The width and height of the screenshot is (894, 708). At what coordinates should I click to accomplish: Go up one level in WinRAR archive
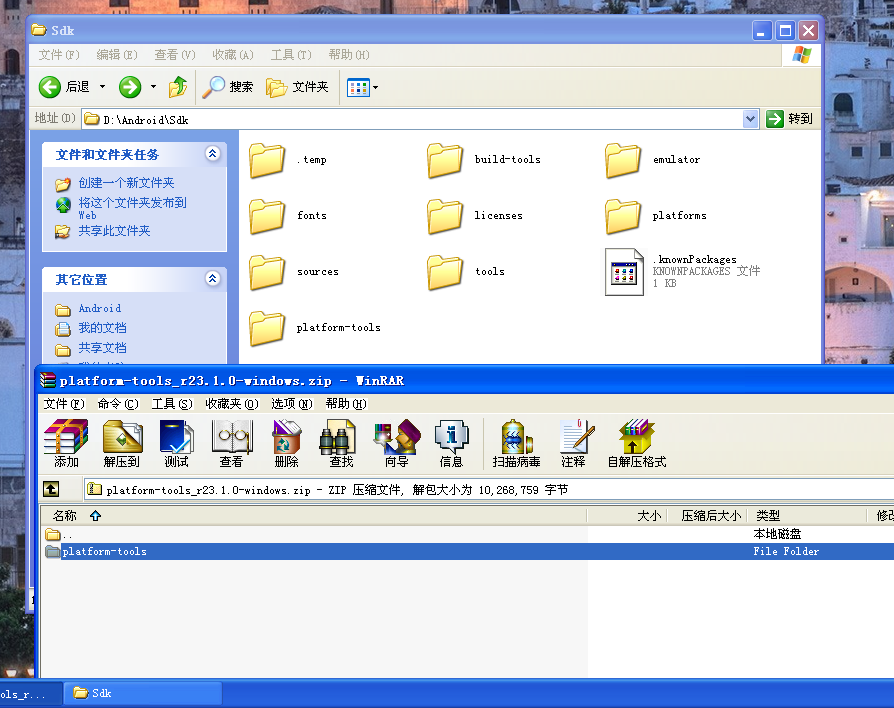51,489
